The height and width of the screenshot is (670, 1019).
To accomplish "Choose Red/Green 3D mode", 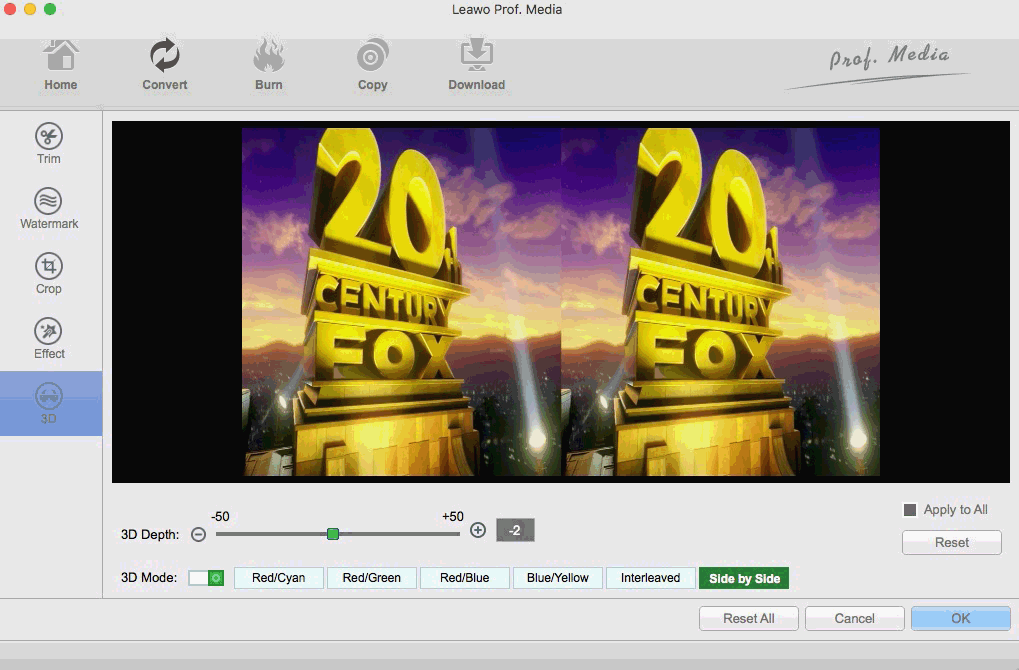I will tap(372, 578).
